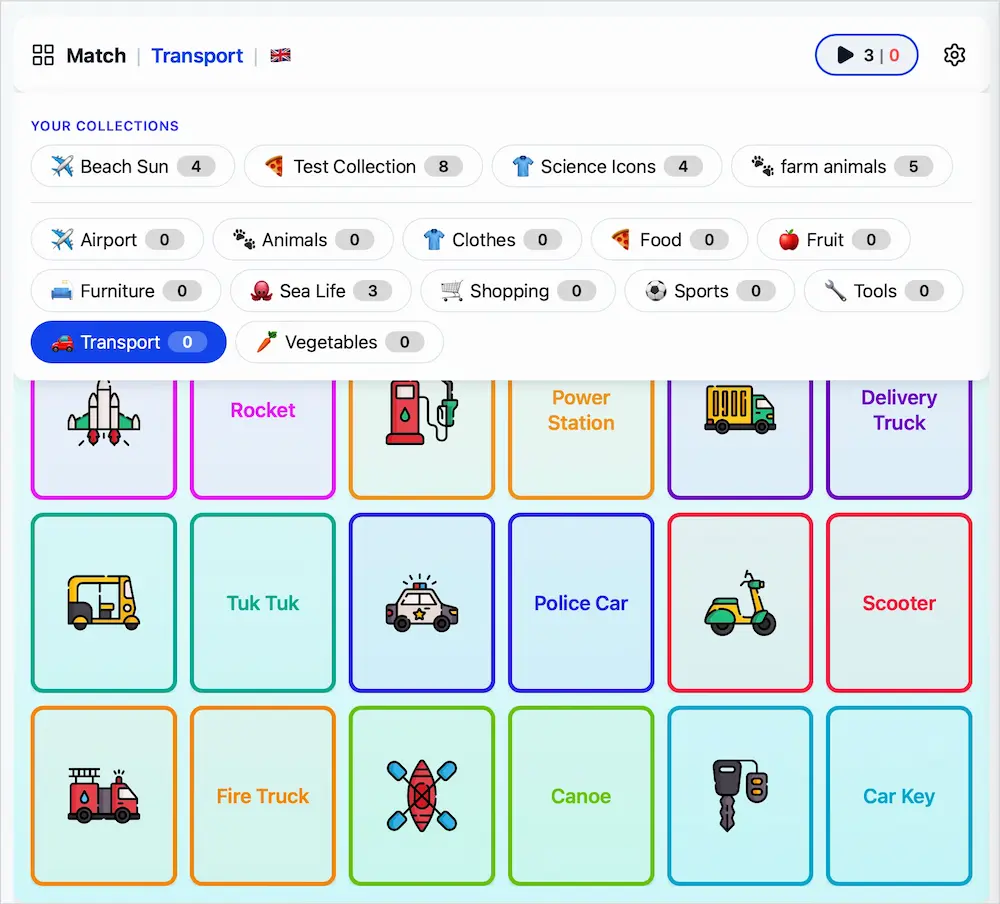Open the Test Collection chip
Viewport: 1000px width, 904px height.
coord(363,166)
